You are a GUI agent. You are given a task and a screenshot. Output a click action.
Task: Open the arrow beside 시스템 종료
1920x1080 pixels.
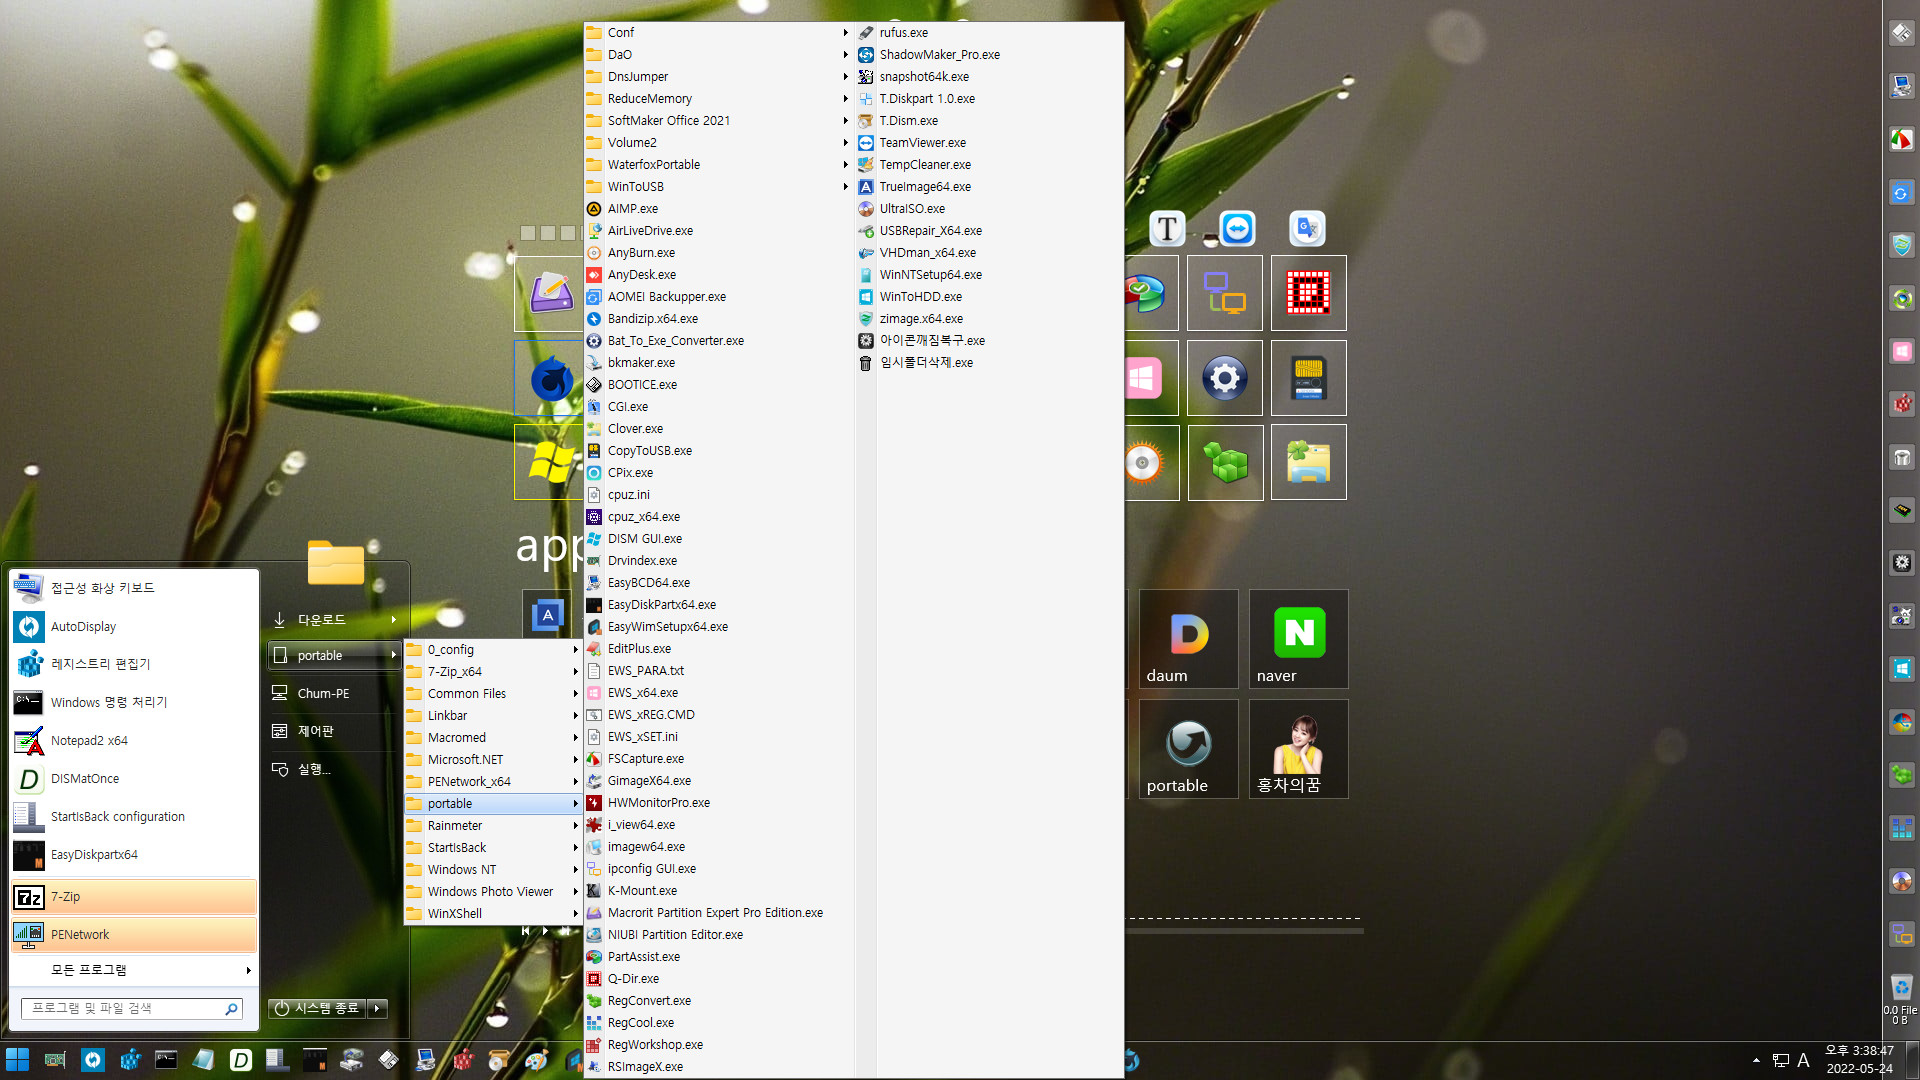(377, 1008)
